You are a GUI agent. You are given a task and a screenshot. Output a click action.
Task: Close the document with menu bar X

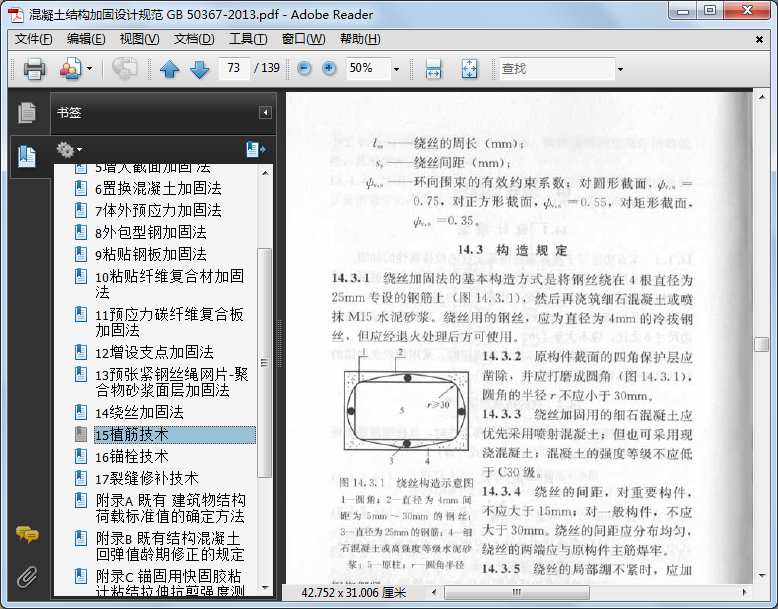coord(759,39)
